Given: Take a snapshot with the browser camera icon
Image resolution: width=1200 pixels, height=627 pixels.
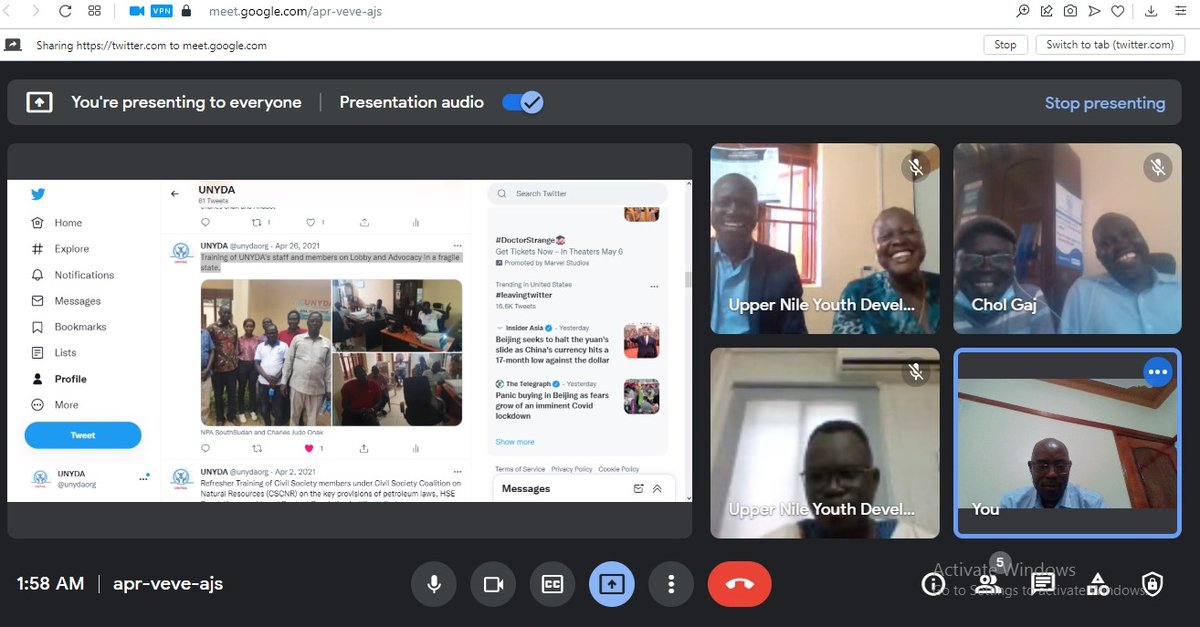Looking at the screenshot, I should point(1070,11).
